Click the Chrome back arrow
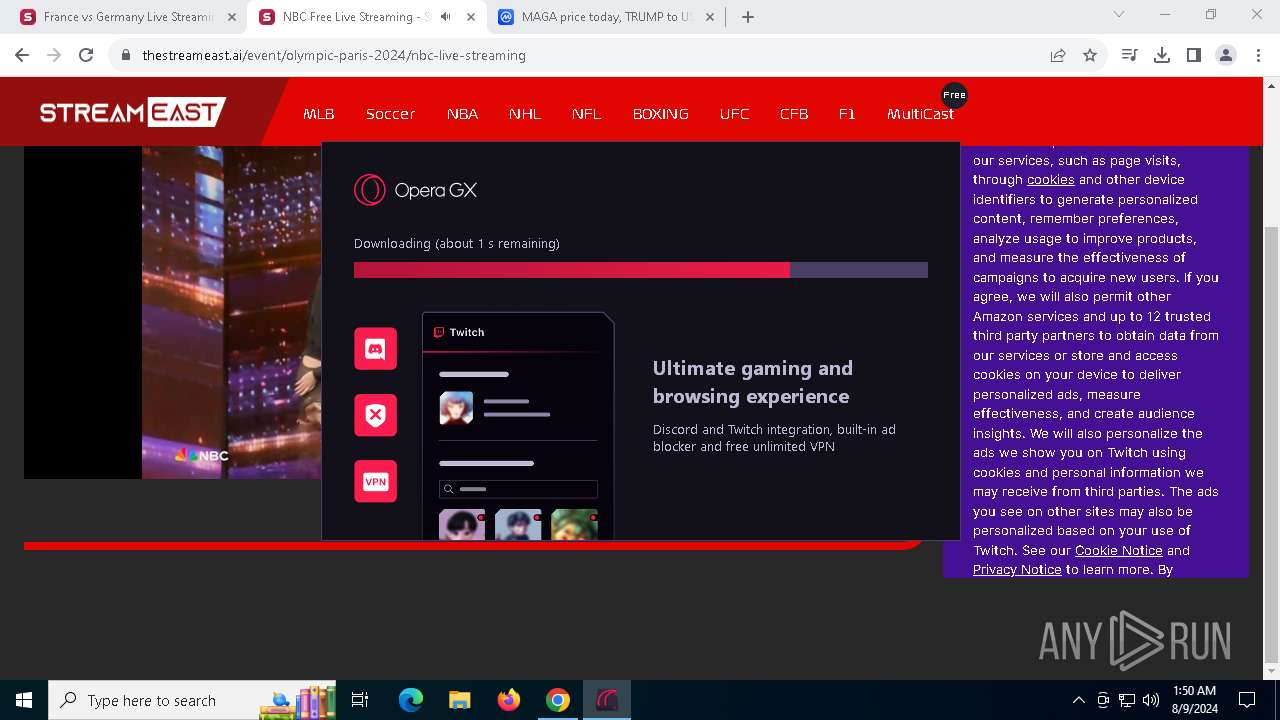The height and width of the screenshot is (720, 1280). pos(22,55)
